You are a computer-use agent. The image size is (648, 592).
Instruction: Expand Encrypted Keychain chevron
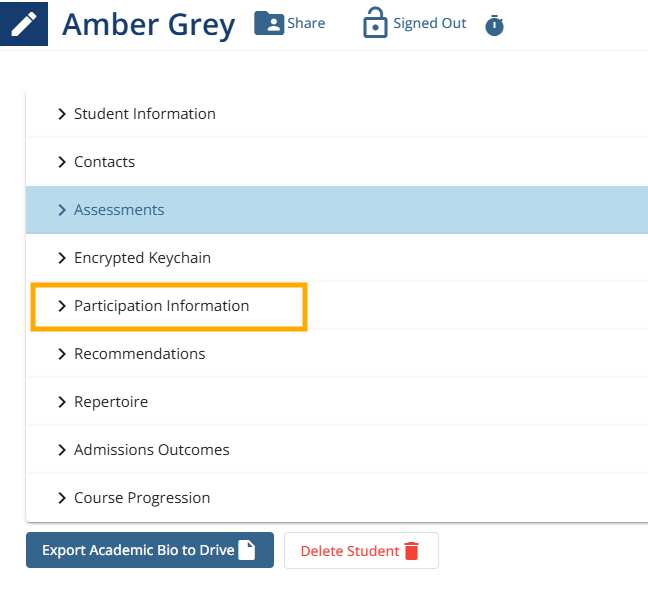pyautogui.click(x=62, y=258)
